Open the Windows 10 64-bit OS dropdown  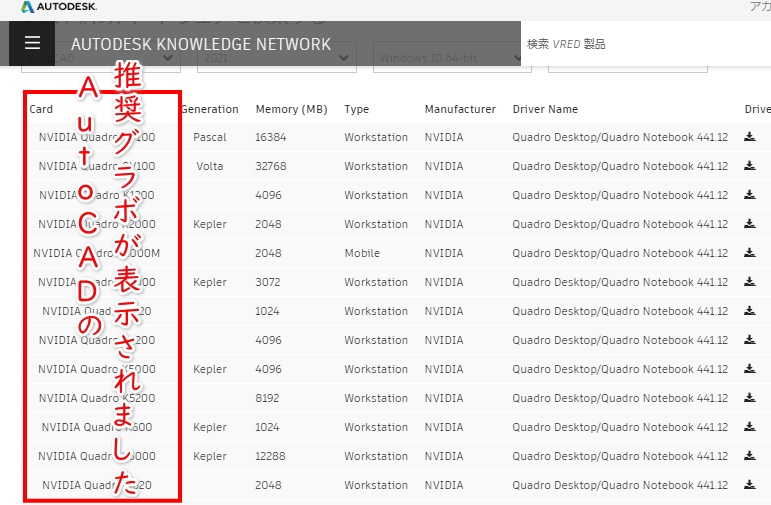(x=452, y=59)
